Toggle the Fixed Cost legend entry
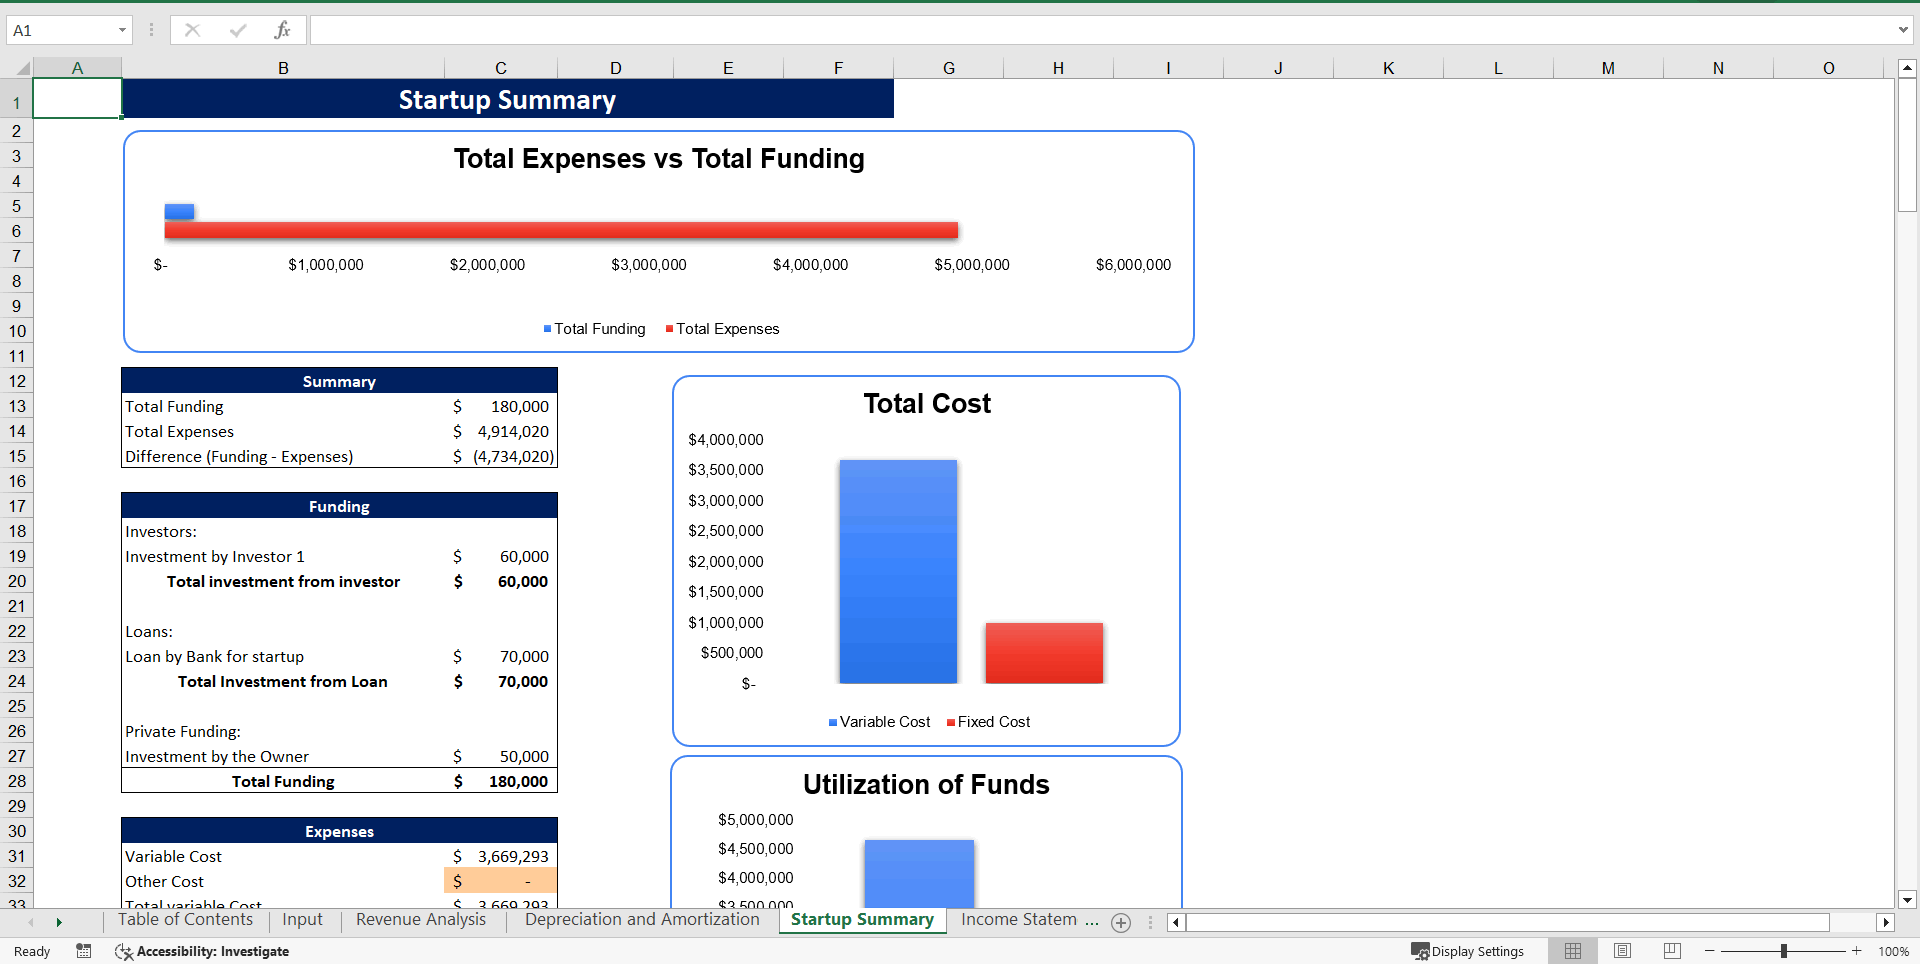1920x966 pixels. tap(990, 722)
